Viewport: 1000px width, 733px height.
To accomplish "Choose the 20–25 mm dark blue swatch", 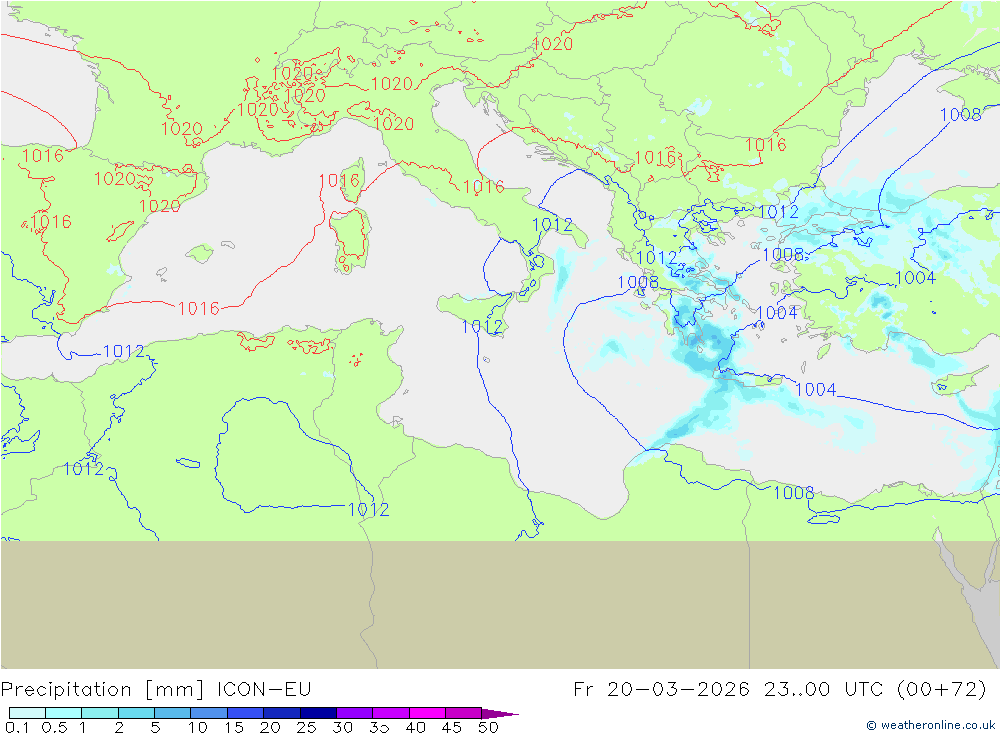I will click(x=281, y=713).
